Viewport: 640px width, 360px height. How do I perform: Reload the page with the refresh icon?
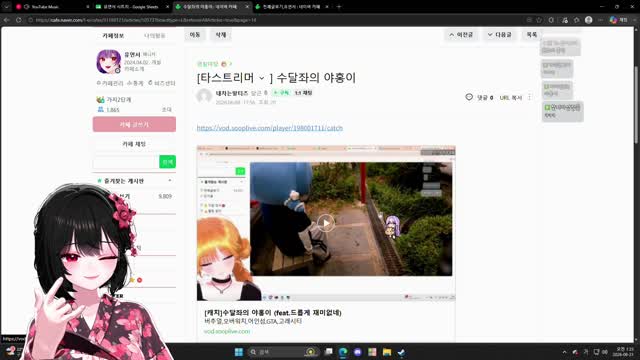[18, 20]
